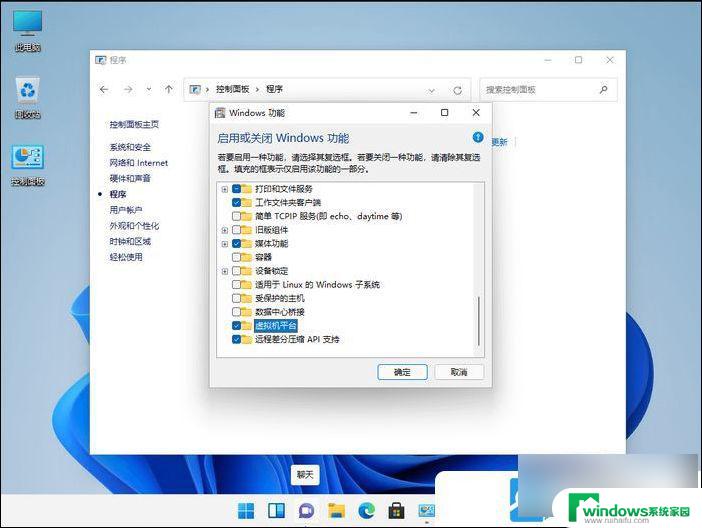The image size is (702, 528).
Task: Select the 控制面板 desktop shortcut icon
Action: coord(28,165)
